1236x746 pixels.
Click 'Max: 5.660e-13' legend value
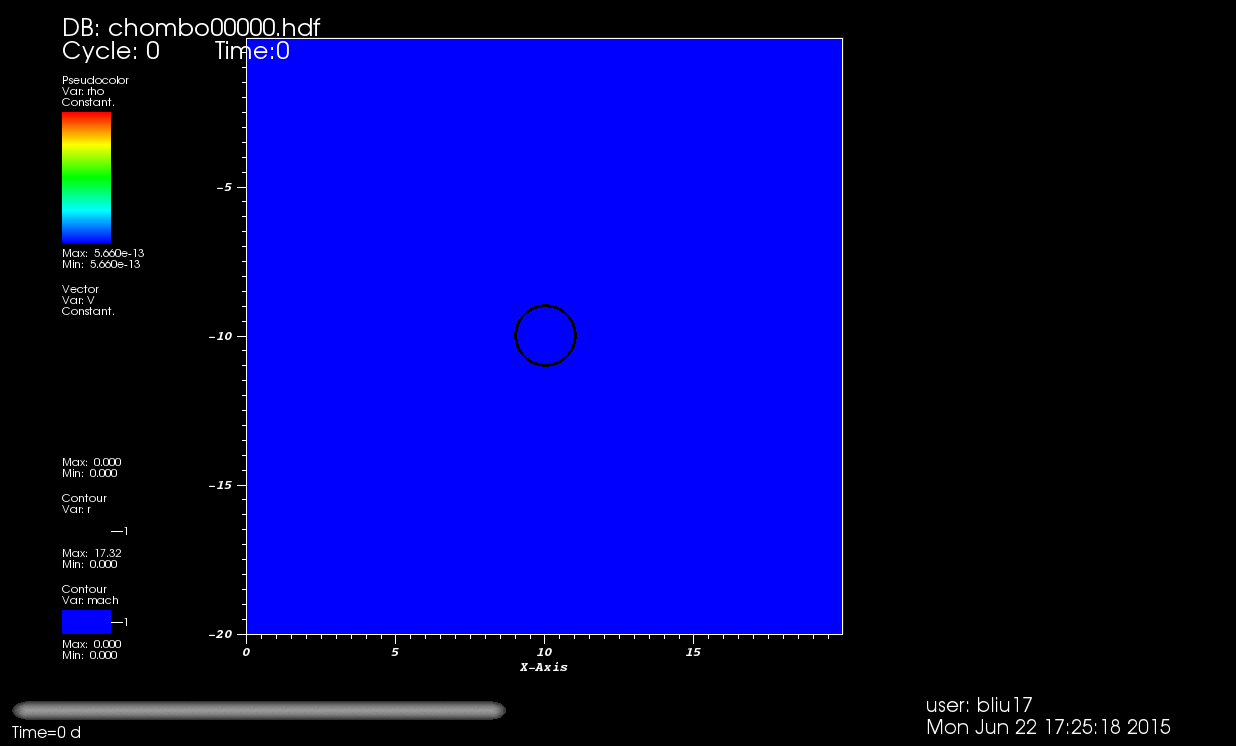pos(103,253)
